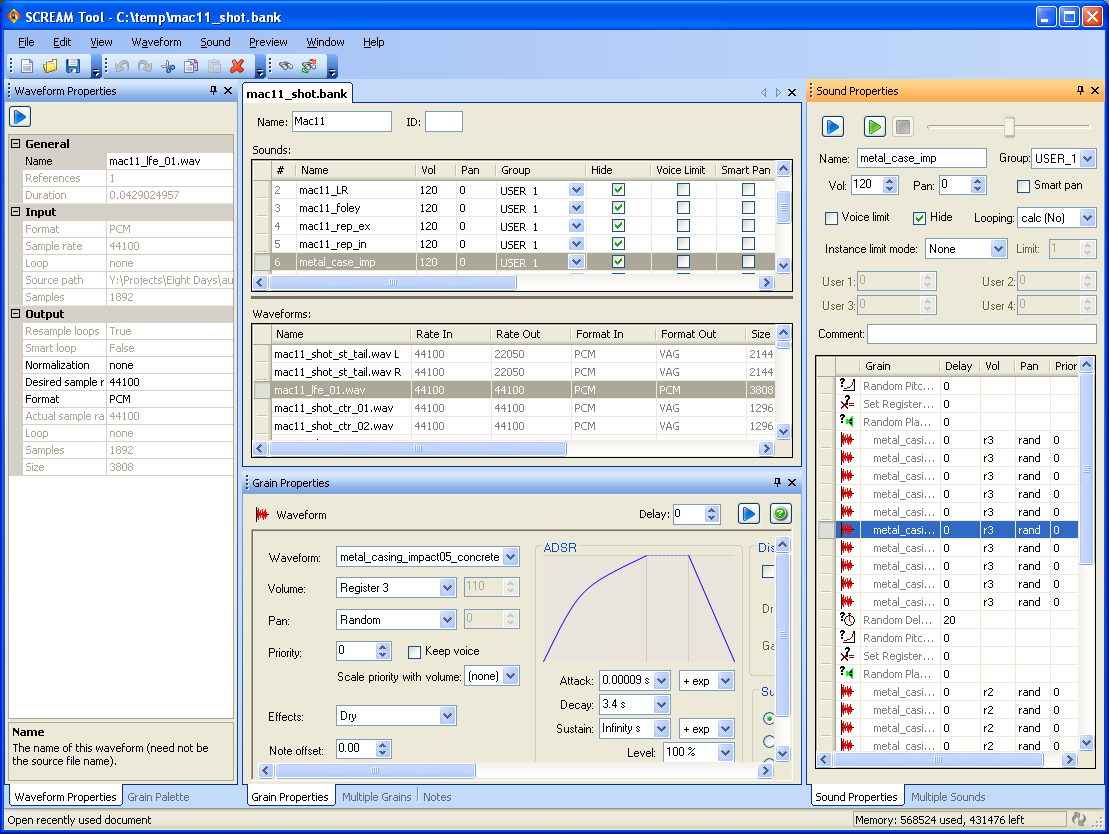The image size is (1109, 834).
Task: Click the Waveforms list horizontal scrollbar thumb
Action: 417,448
